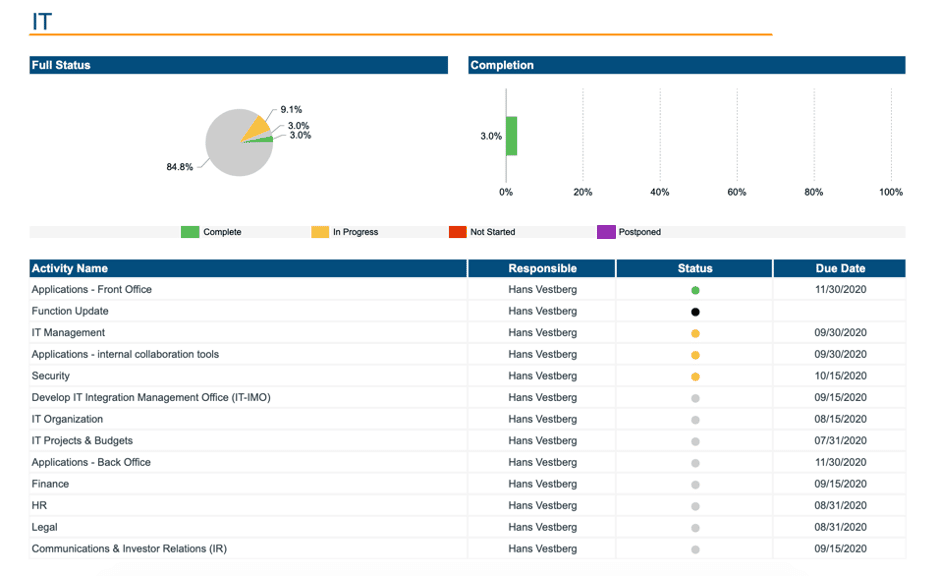Click due date 07/31/2020 for IT Projects

click(840, 440)
